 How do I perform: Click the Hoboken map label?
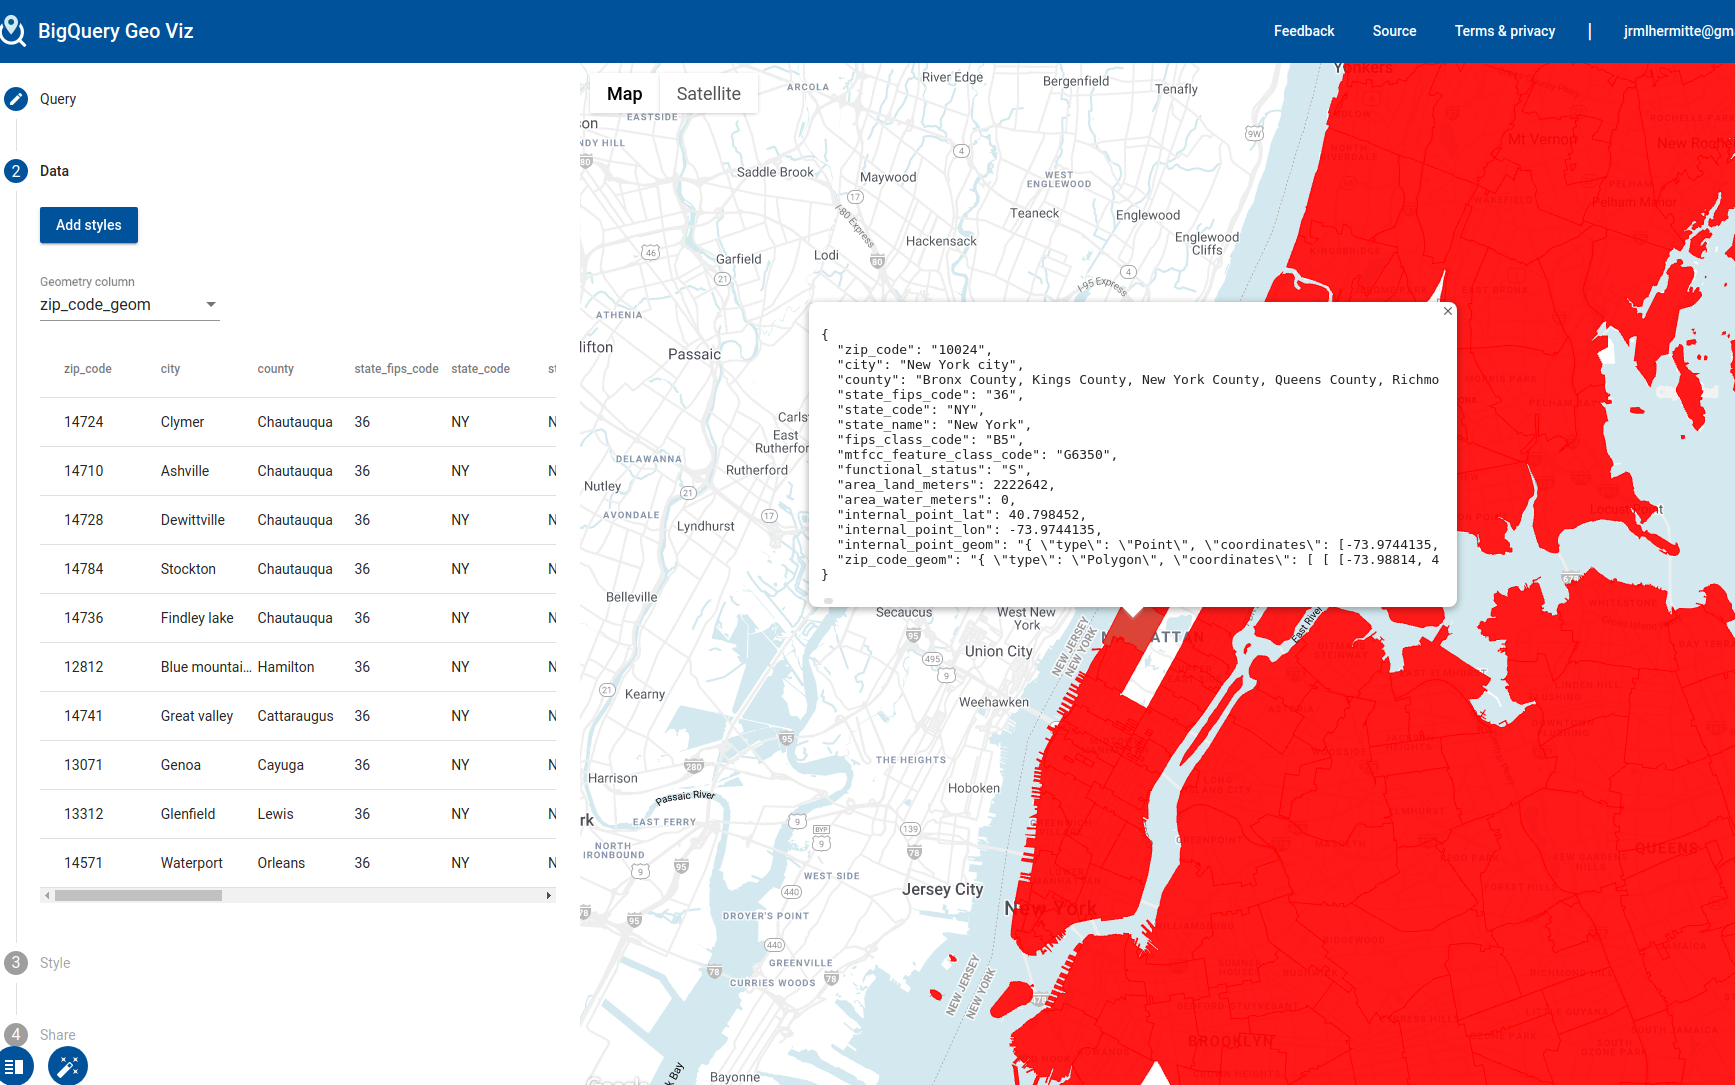[974, 788]
